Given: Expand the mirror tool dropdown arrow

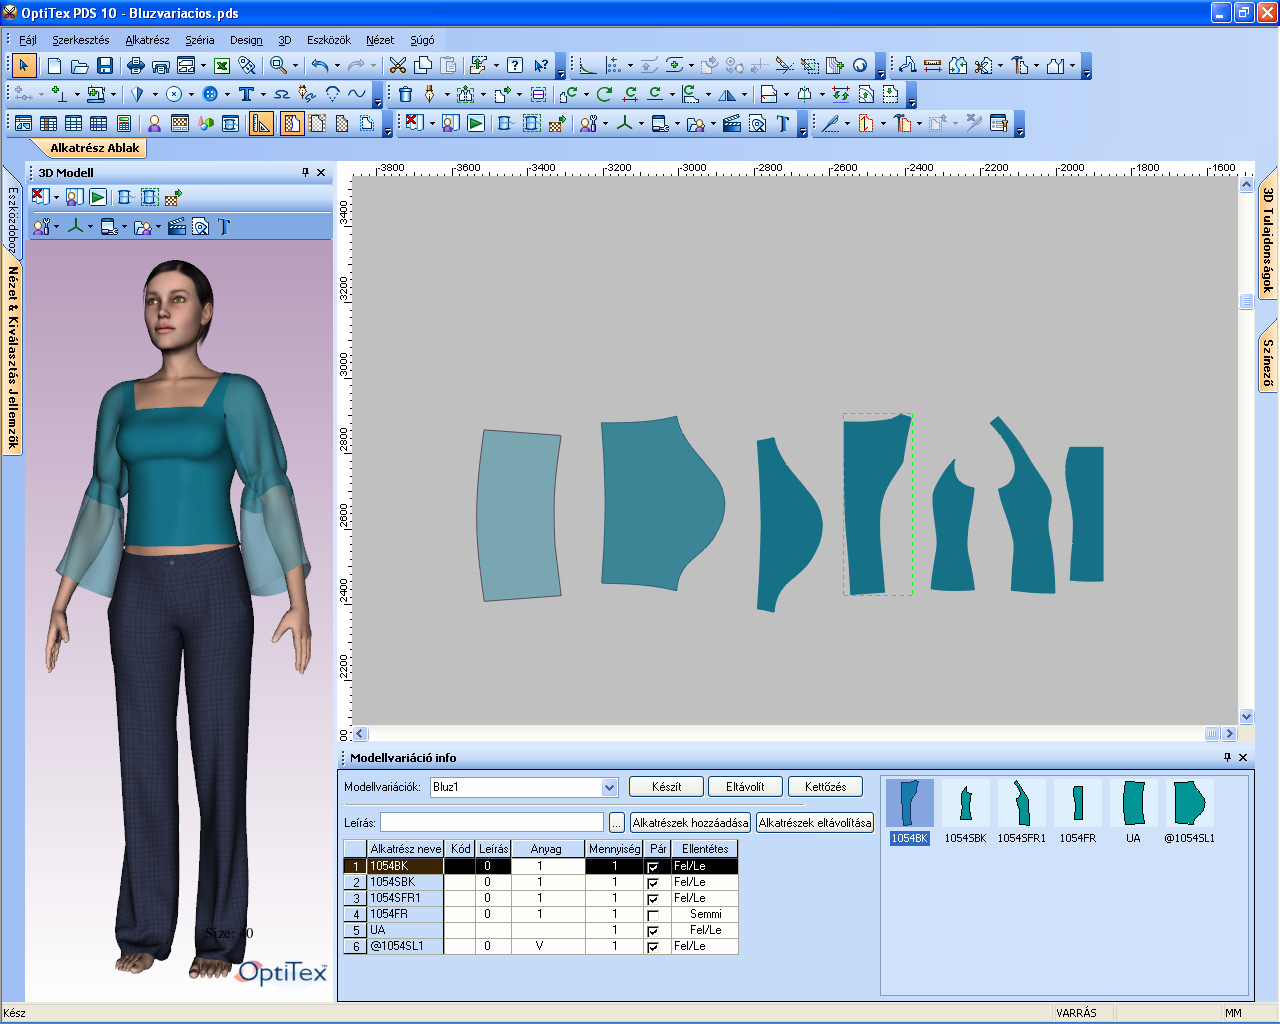Looking at the screenshot, I should click(x=745, y=94).
